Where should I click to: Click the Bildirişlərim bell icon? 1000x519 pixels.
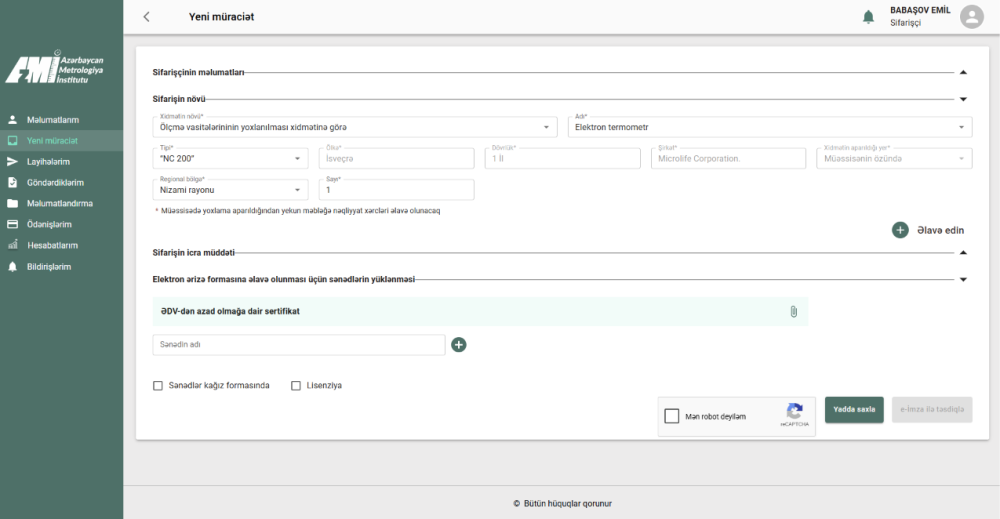point(12,267)
